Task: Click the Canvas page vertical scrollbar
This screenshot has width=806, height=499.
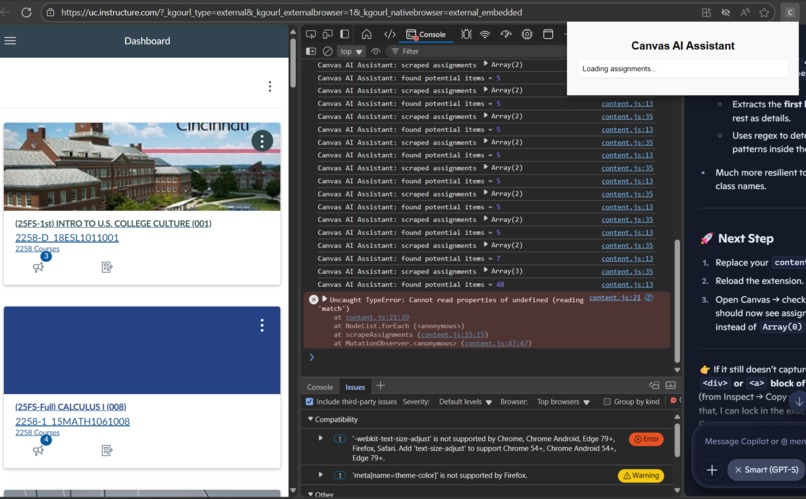Action: (x=293, y=62)
